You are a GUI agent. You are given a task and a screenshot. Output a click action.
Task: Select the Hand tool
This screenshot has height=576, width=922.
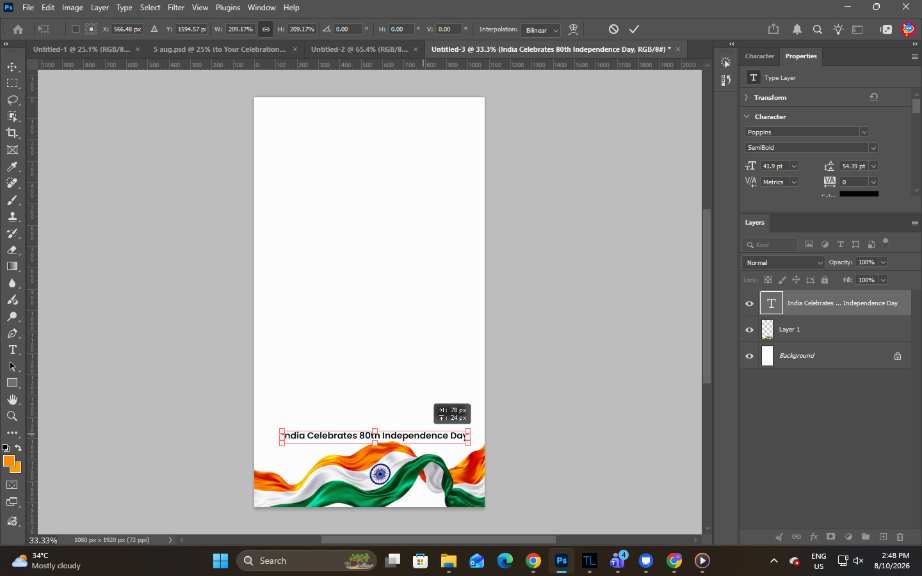tap(12, 400)
